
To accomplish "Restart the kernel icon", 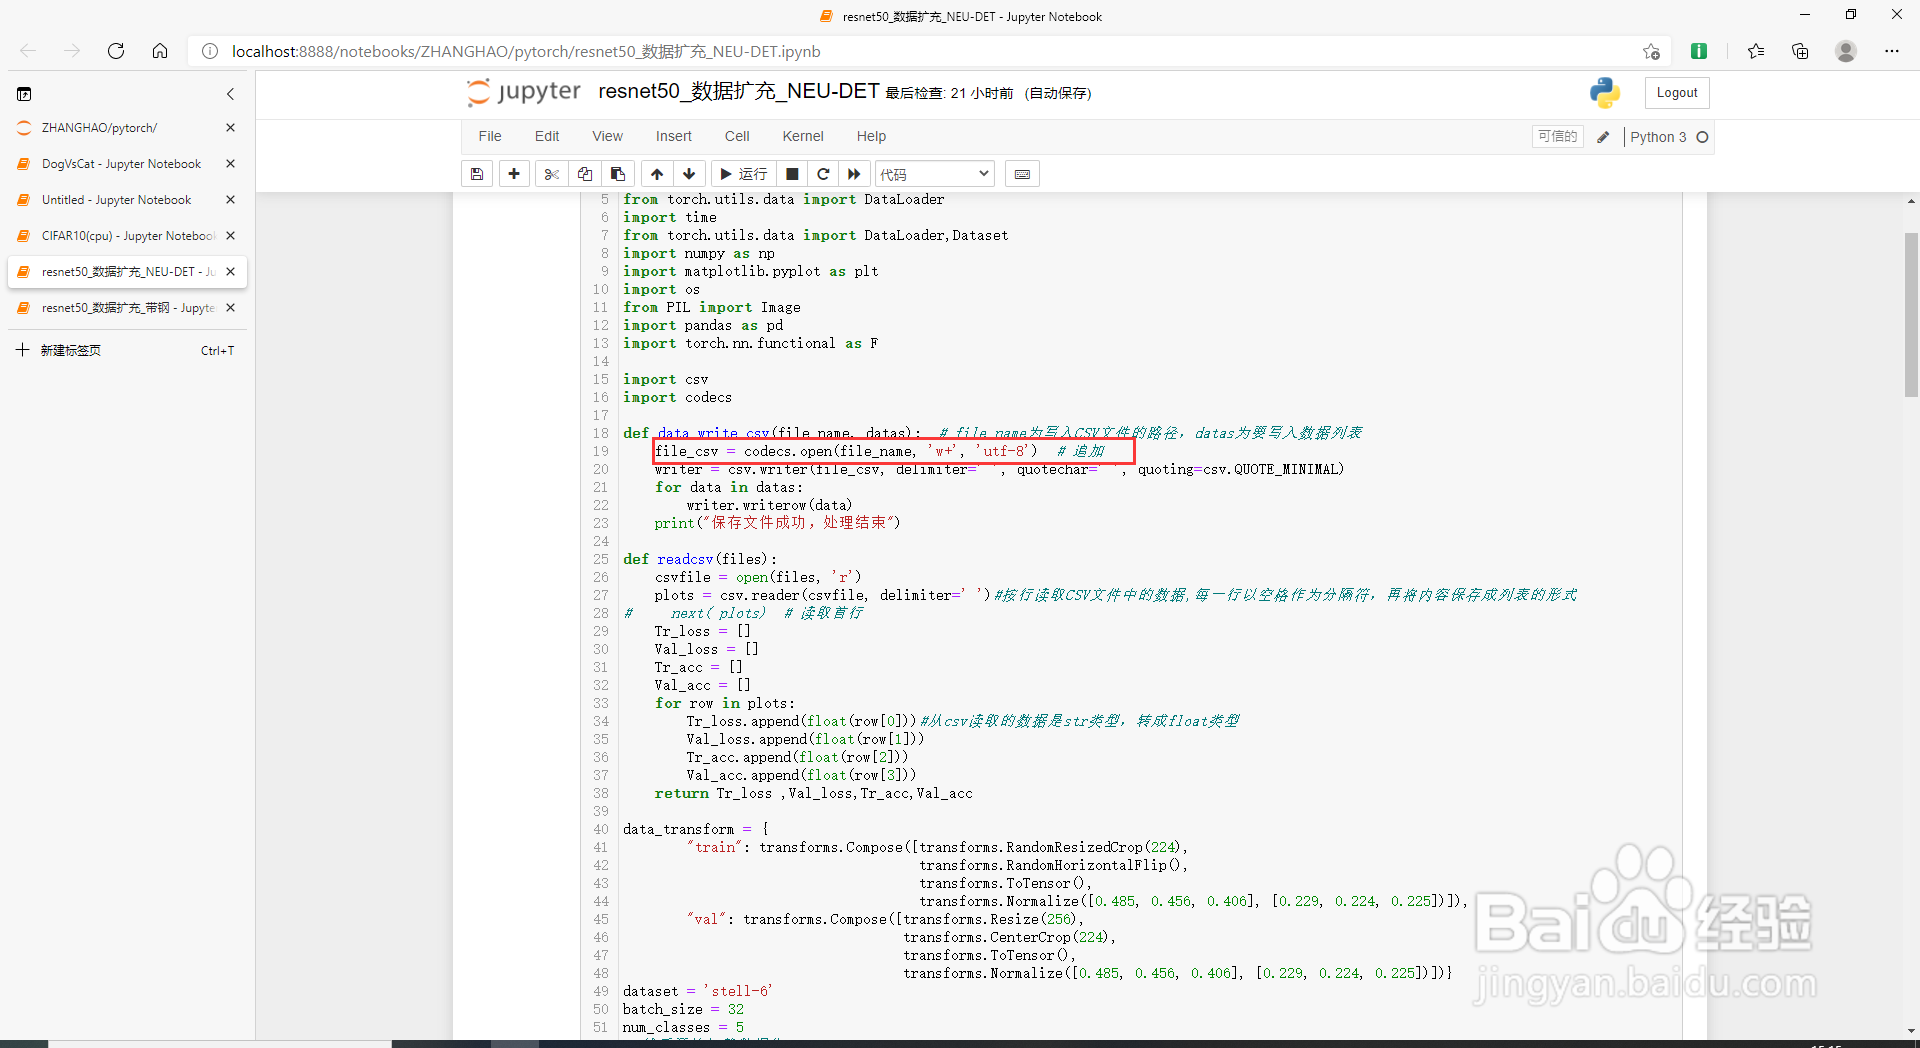I will click(823, 174).
